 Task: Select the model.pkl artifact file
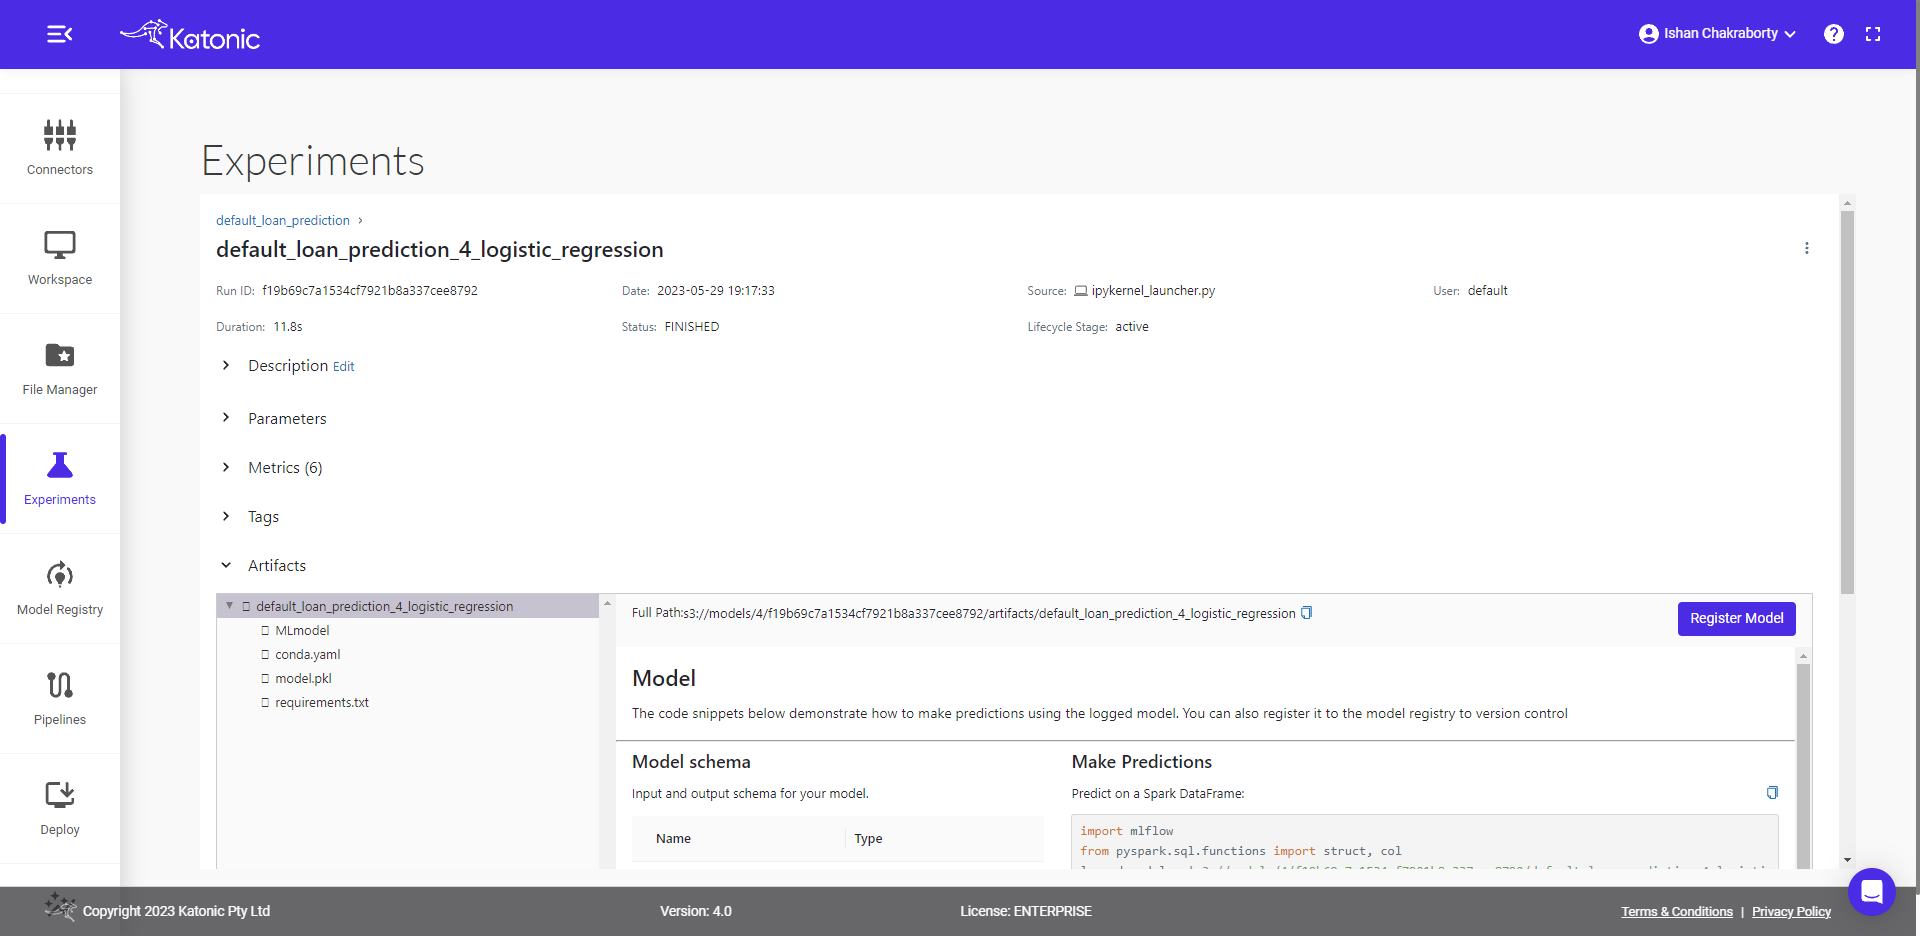(303, 678)
